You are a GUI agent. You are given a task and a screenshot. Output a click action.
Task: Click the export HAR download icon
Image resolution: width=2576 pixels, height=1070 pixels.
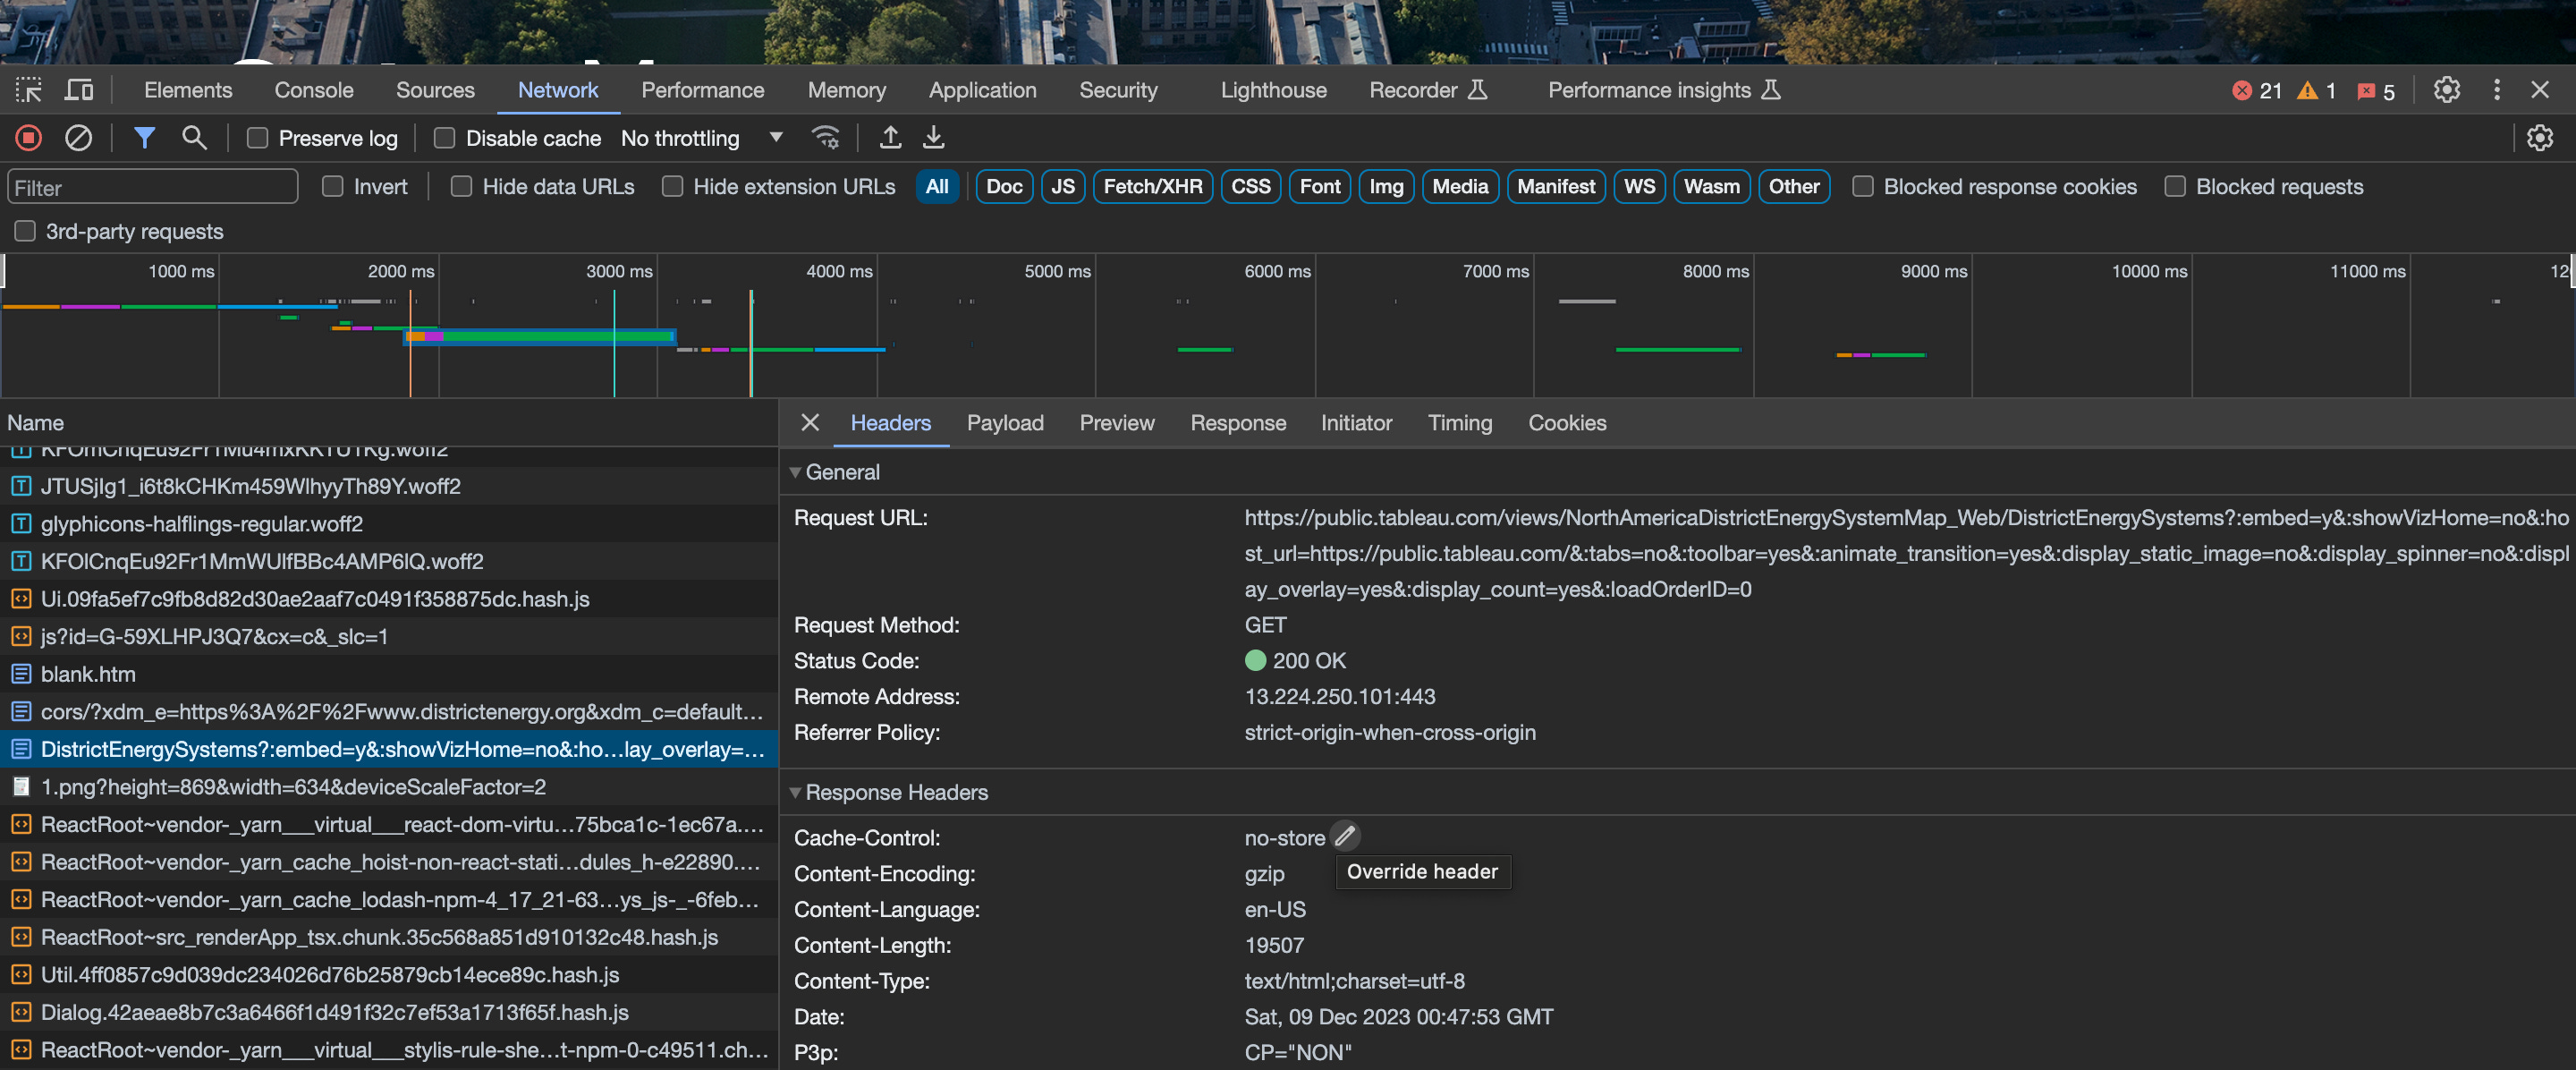coord(933,138)
